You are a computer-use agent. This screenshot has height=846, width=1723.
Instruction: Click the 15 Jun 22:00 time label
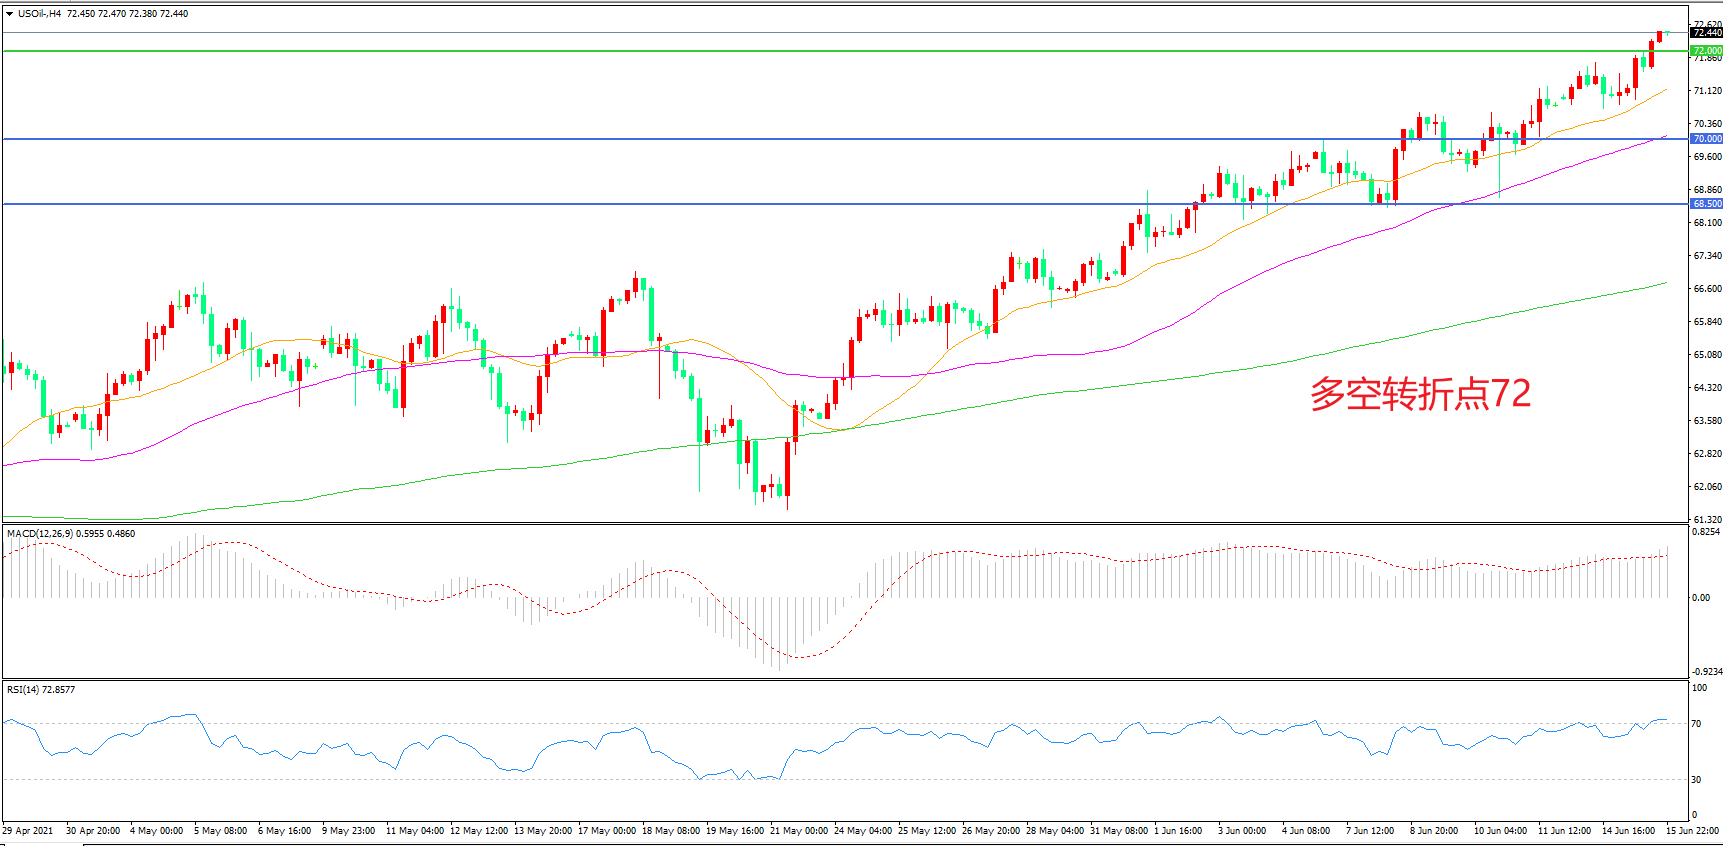coord(1692,831)
